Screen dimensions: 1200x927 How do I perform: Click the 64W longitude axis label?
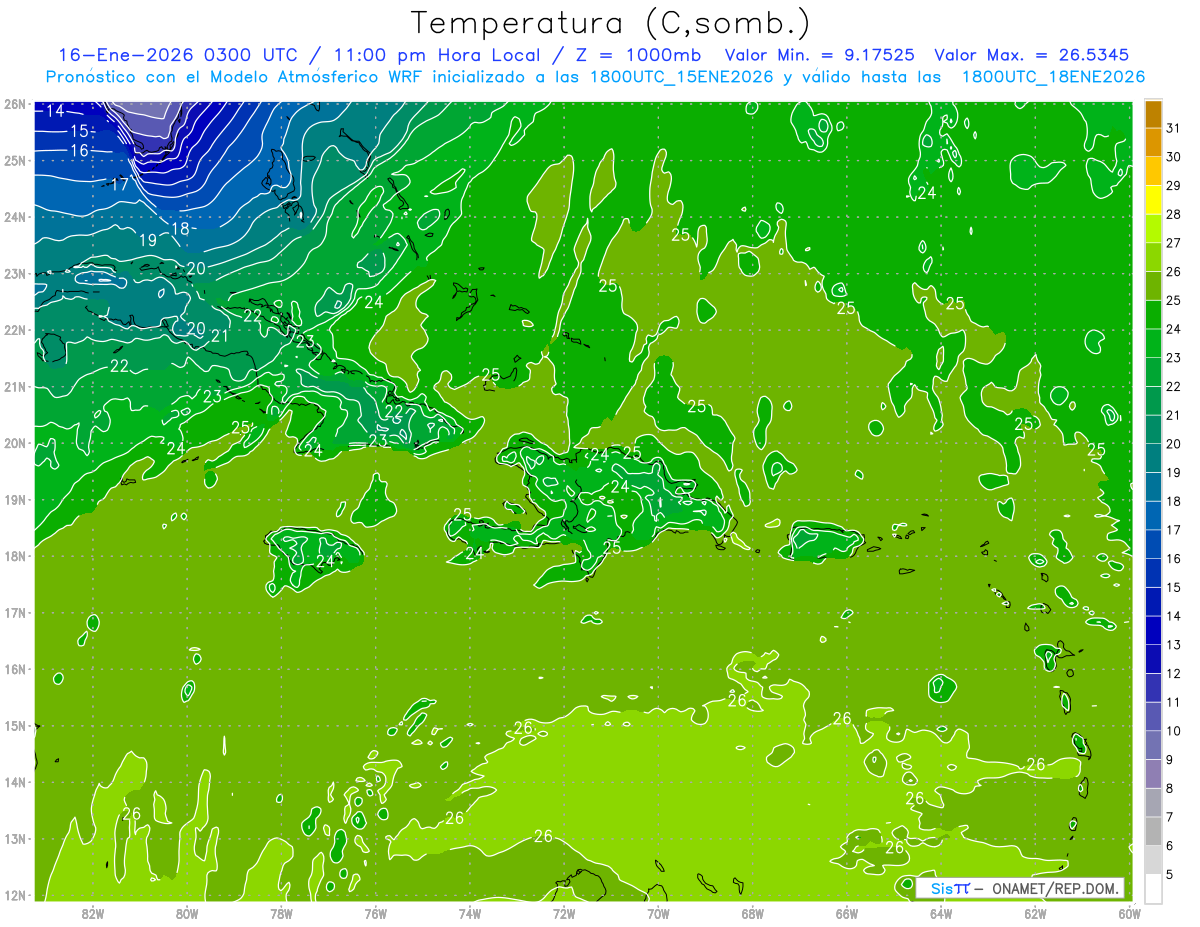point(941,914)
